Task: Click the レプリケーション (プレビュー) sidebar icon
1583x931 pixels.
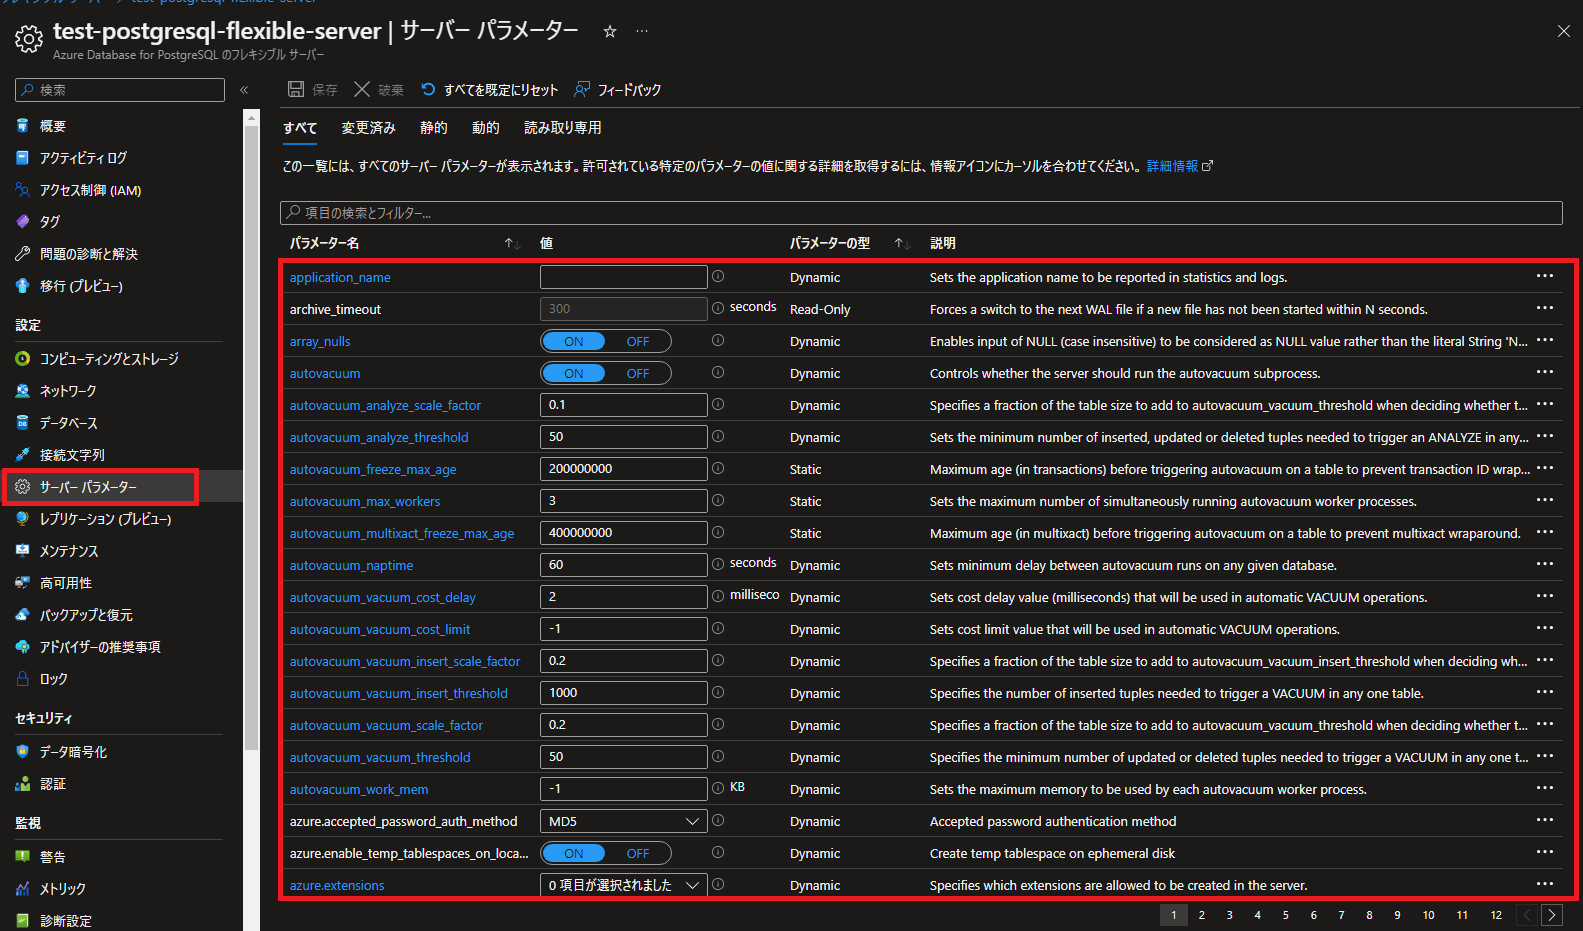Action: pos(23,519)
